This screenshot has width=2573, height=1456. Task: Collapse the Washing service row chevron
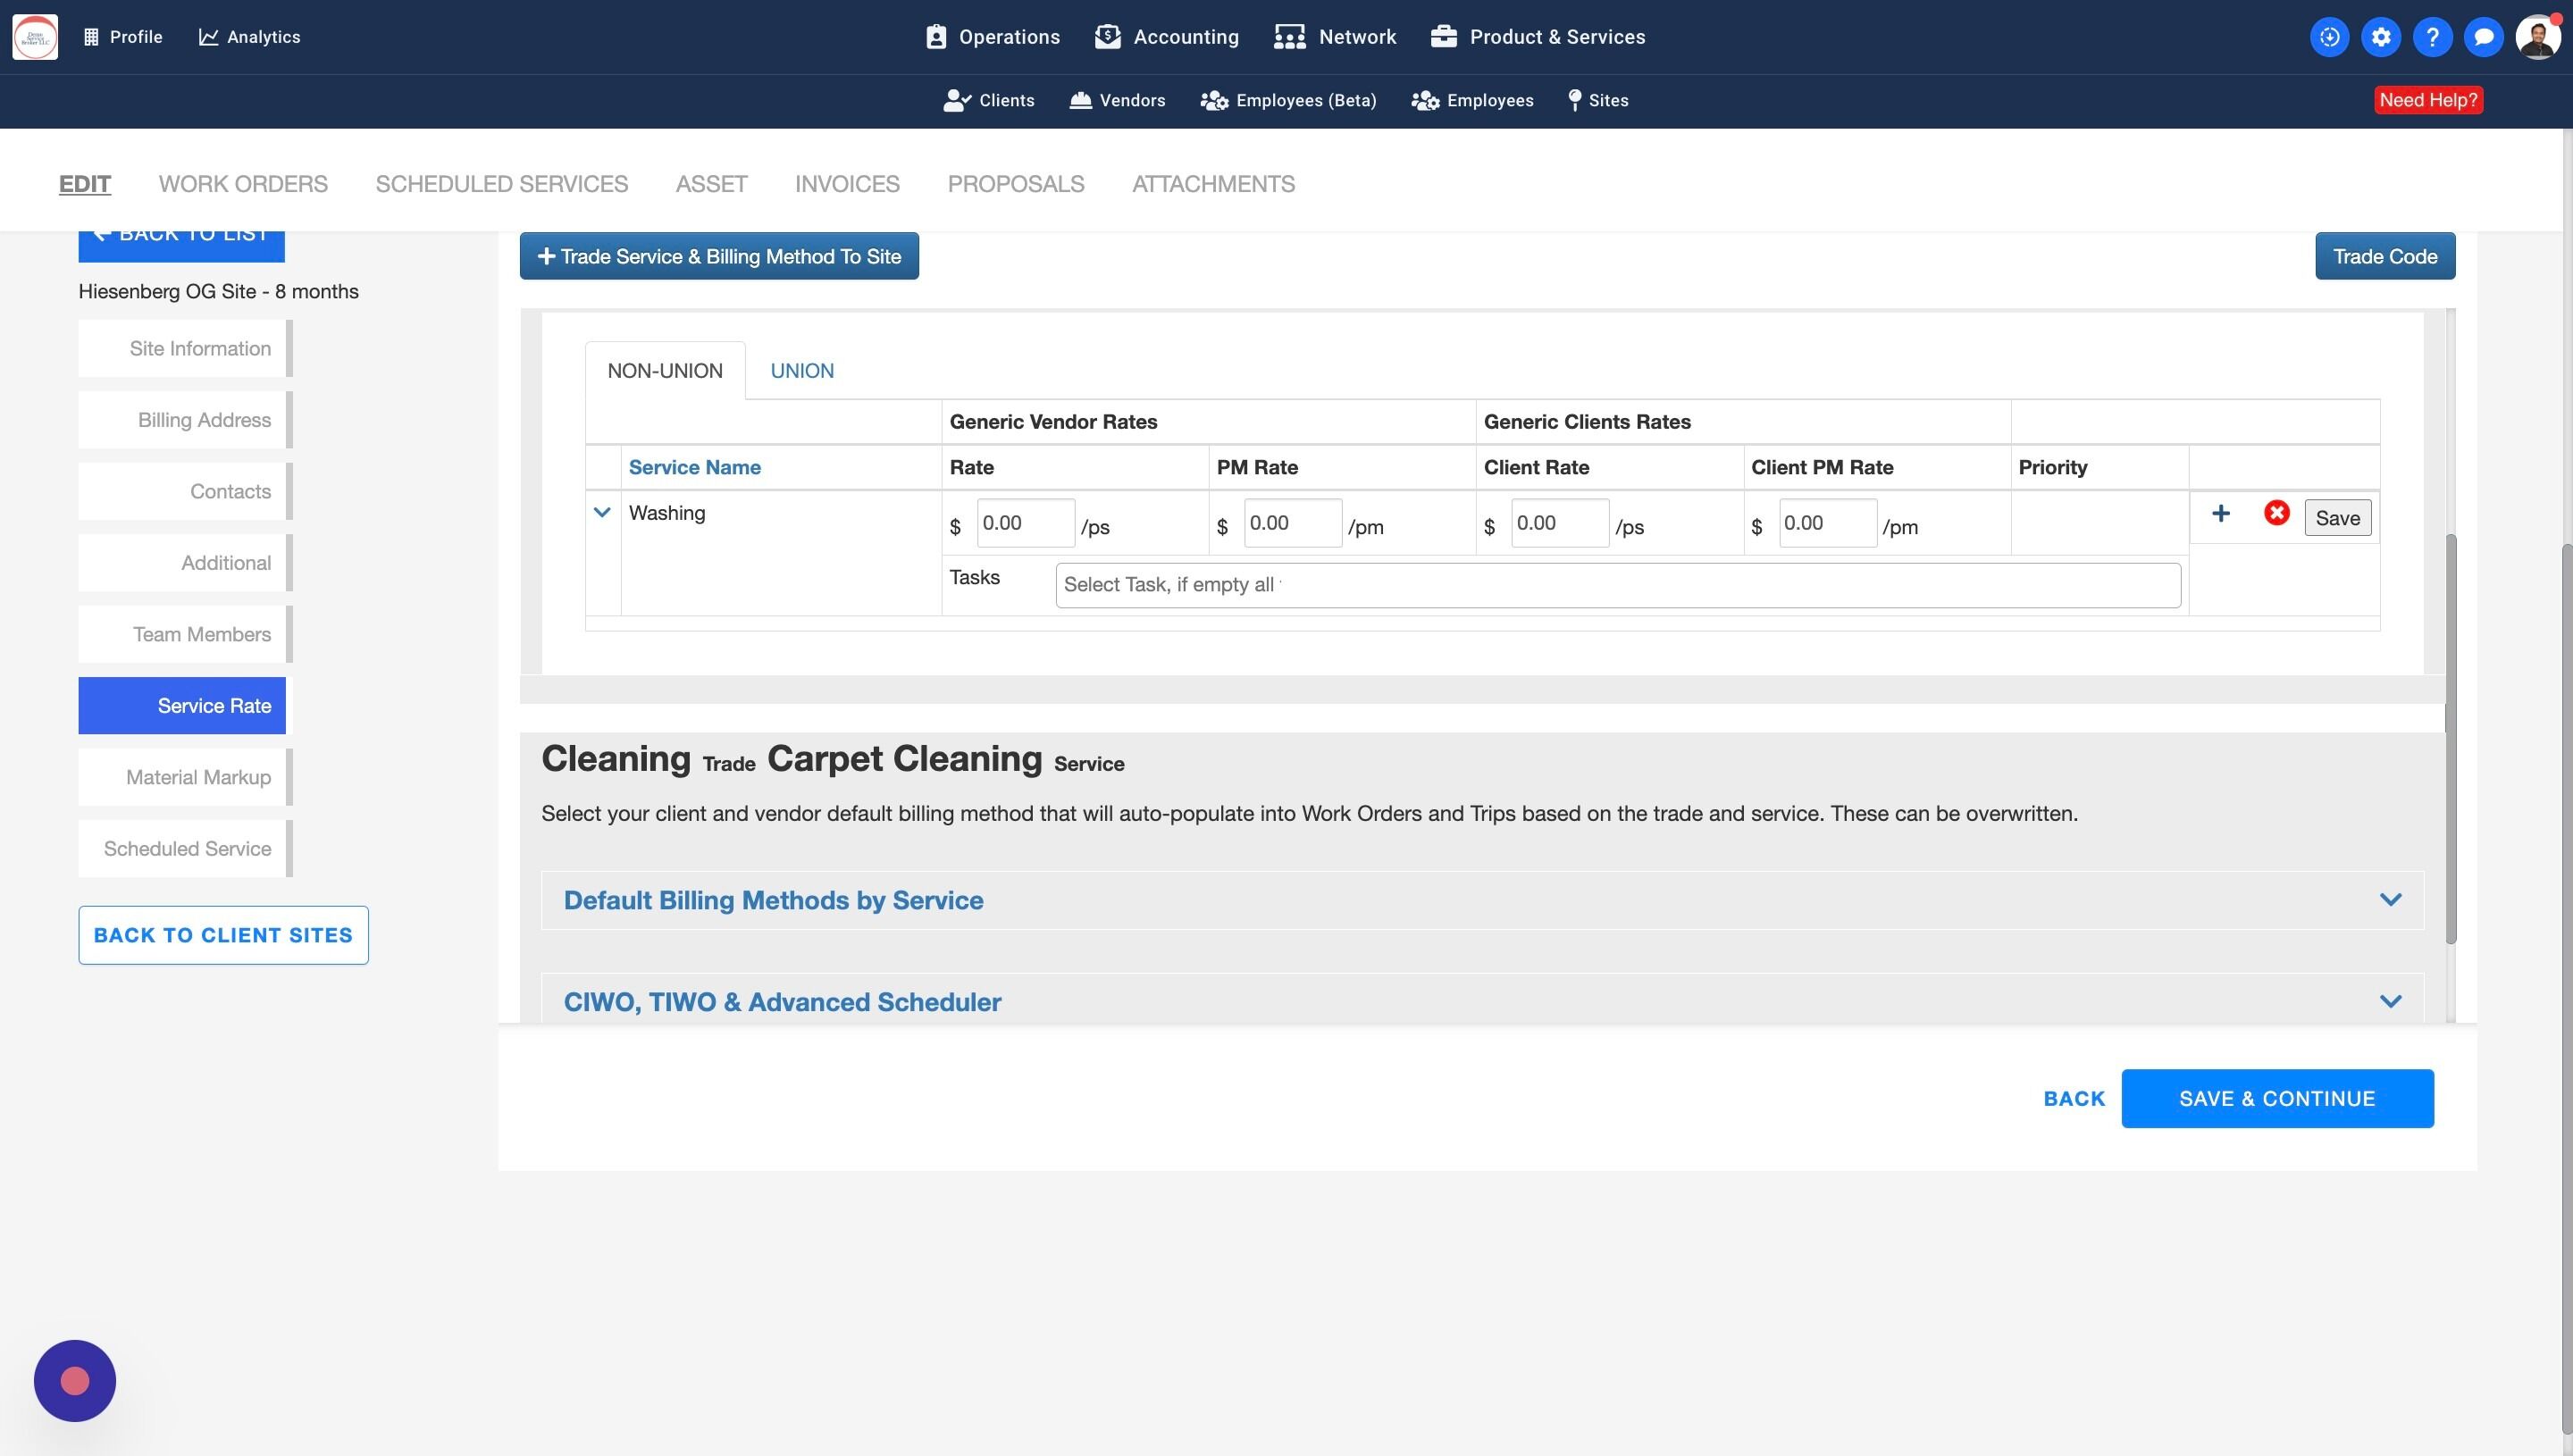pos(602,513)
